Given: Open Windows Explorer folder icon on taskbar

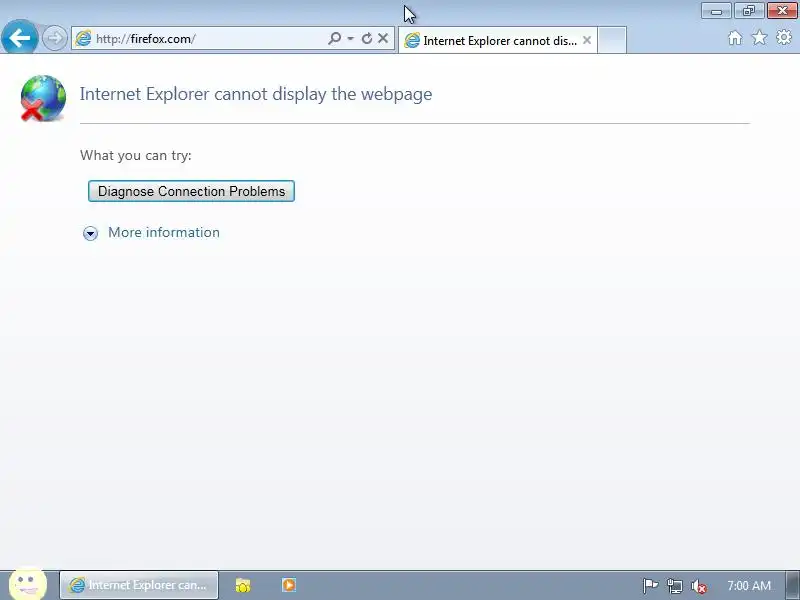Looking at the screenshot, I should click(x=243, y=585).
